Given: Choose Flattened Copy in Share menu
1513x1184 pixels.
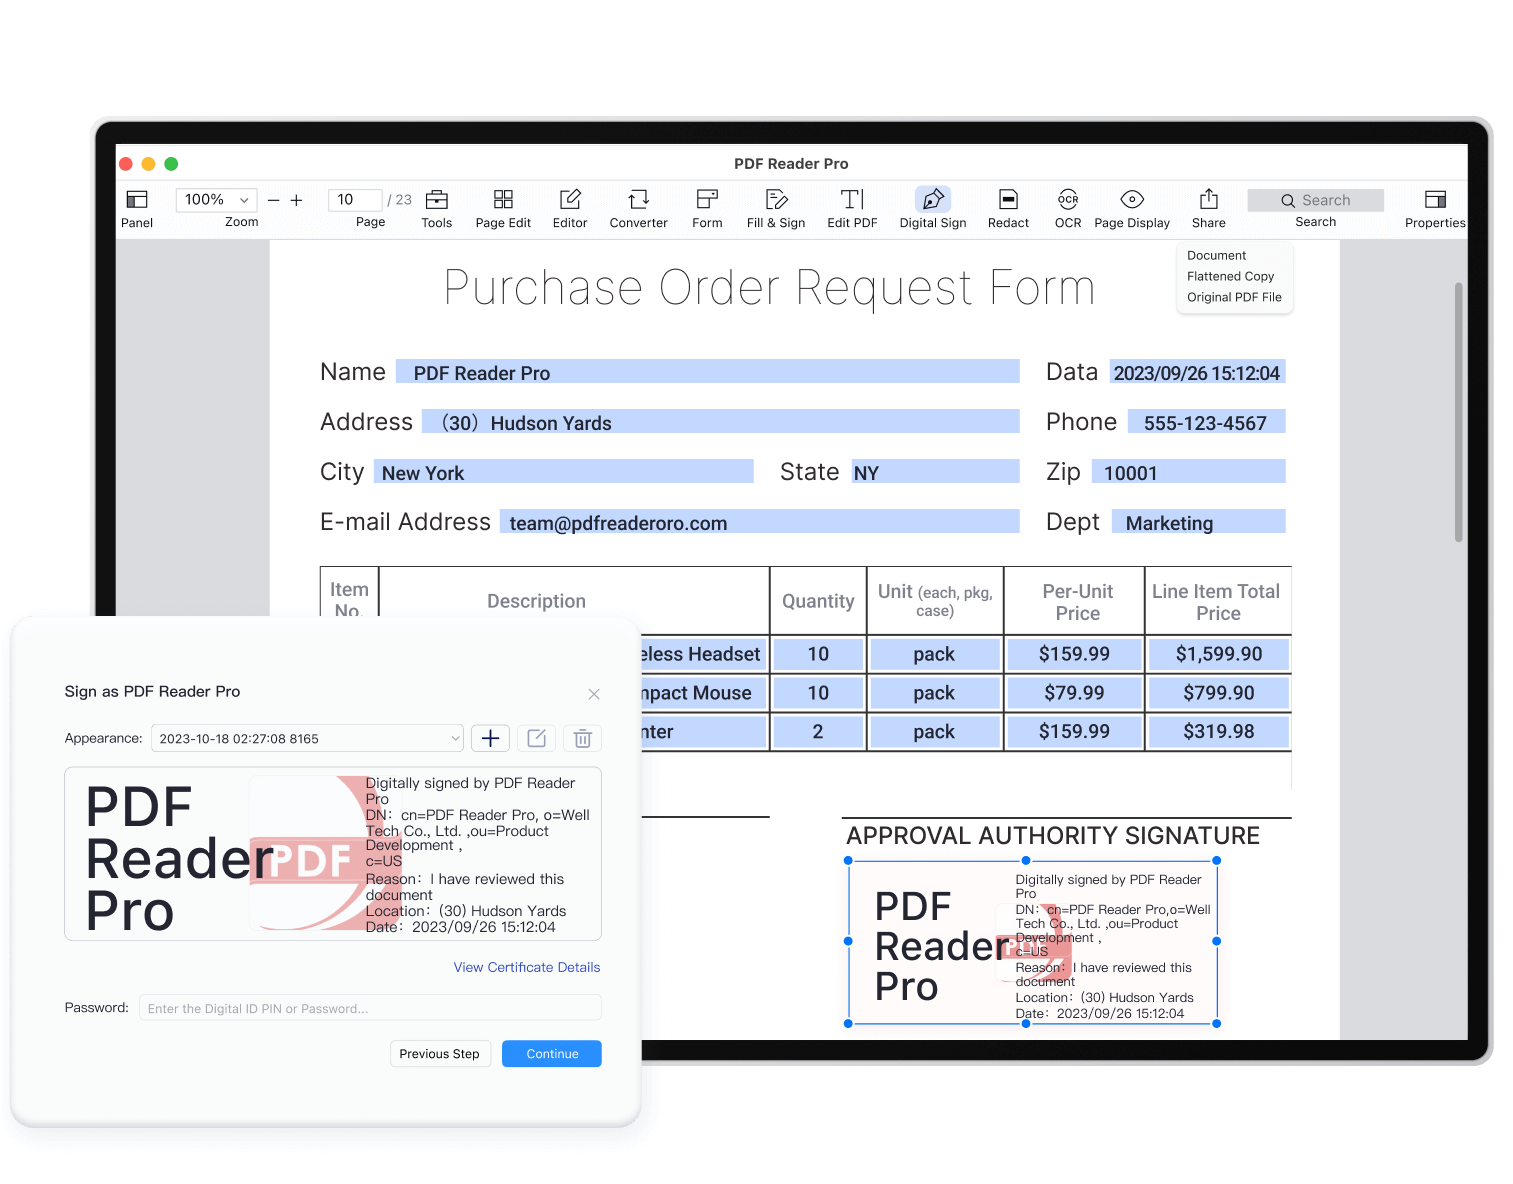Looking at the screenshot, I should [1230, 276].
